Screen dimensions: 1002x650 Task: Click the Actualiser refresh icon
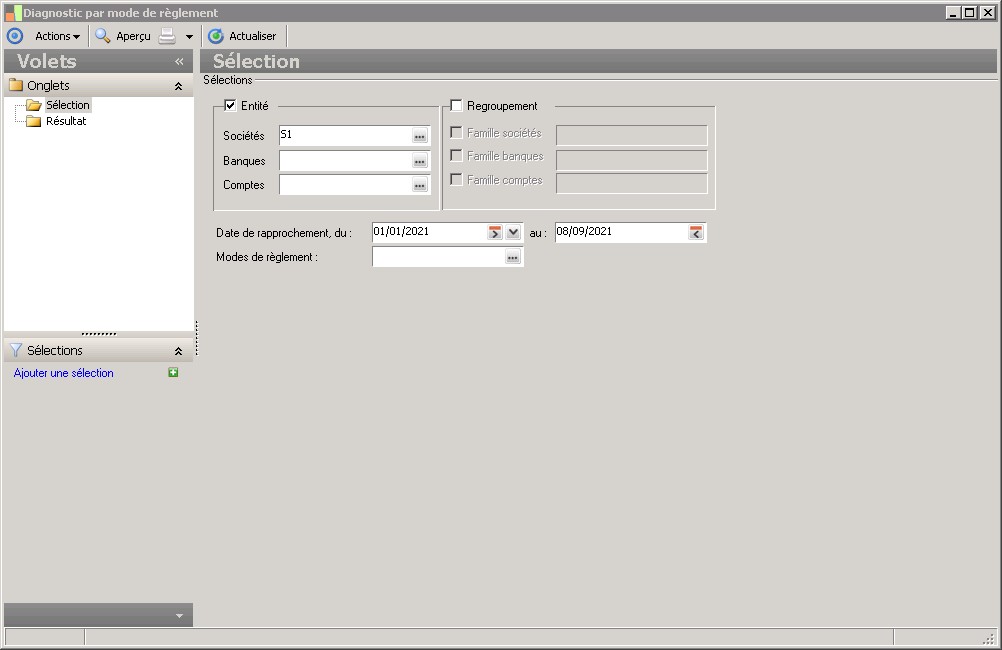(x=216, y=36)
